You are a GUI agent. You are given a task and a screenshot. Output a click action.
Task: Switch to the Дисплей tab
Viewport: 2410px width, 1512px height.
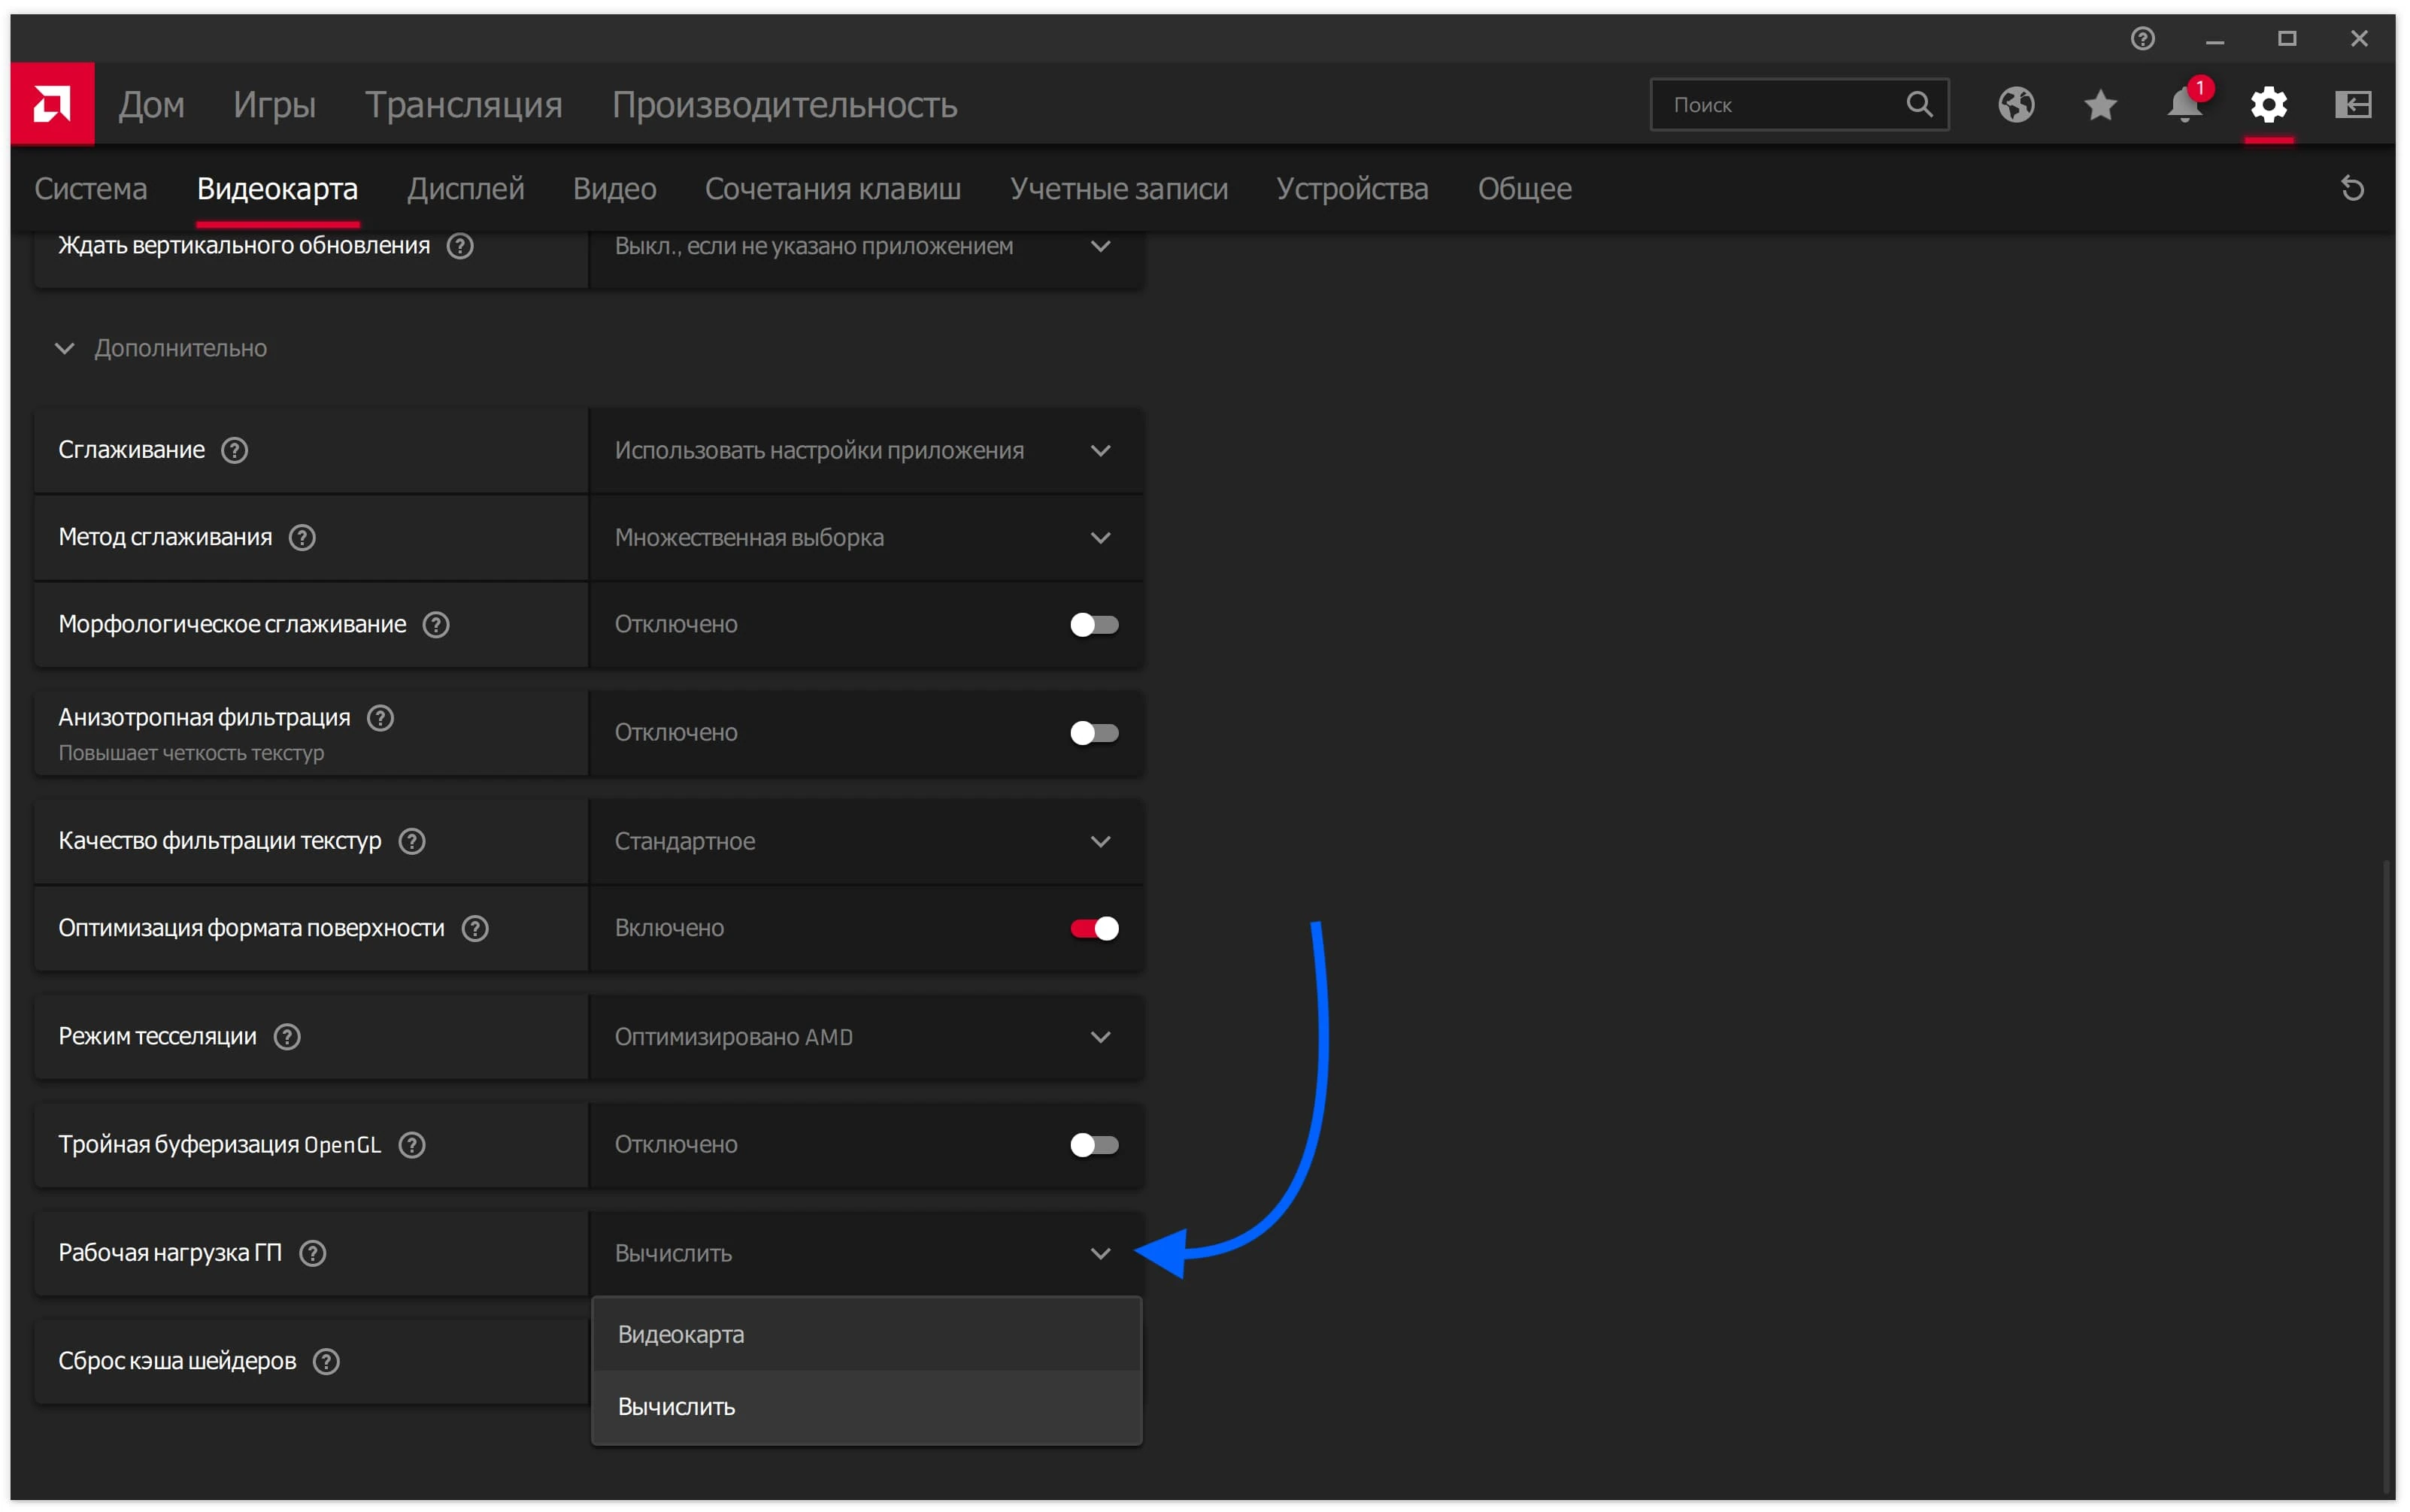pyautogui.click(x=465, y=188)
